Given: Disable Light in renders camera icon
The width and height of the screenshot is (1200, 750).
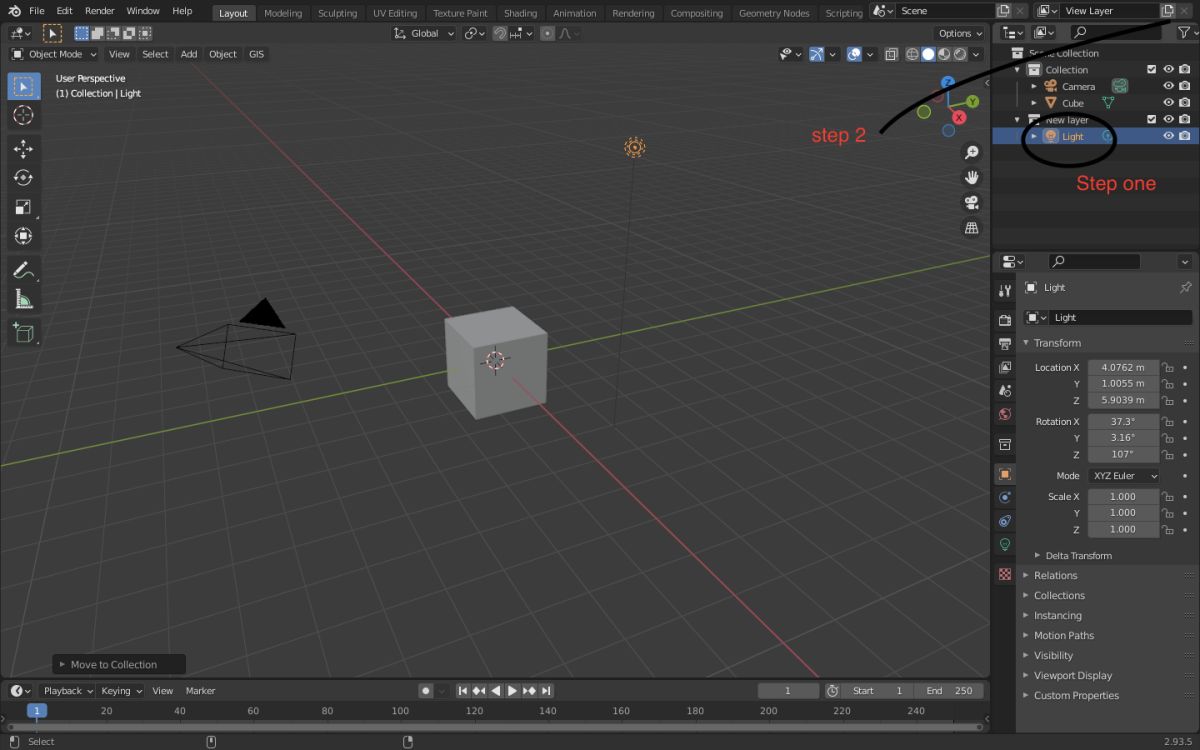Looking at the screenshot, I should [1185, 136].
